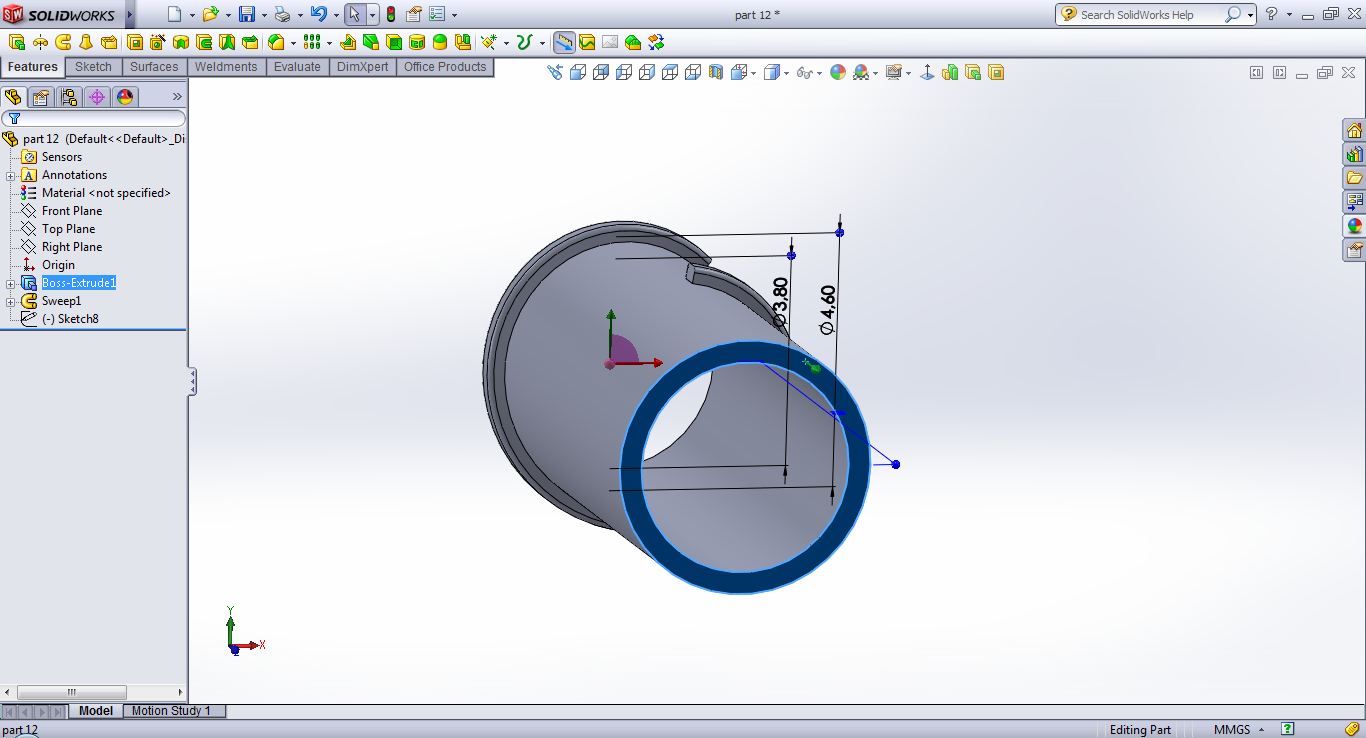Select the Extruded Boss/Base tool
Viewport: 1366px width, 738px height.
click(x=17, y=42)
